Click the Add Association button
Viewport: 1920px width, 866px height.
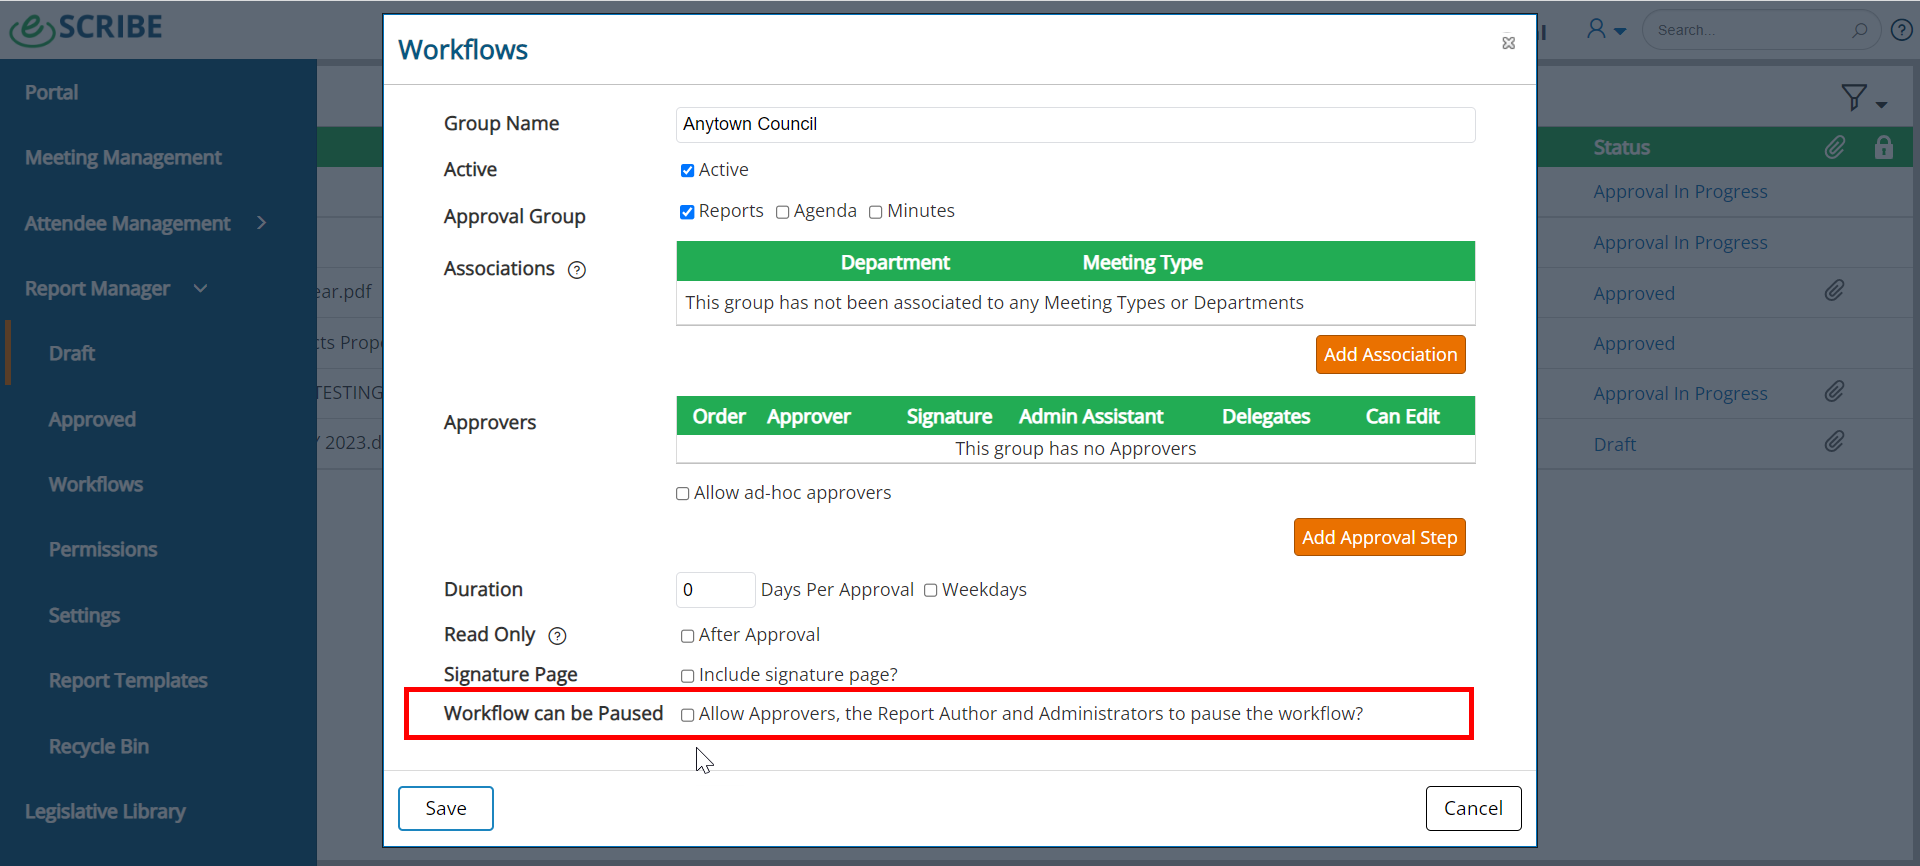point(1390,355)
